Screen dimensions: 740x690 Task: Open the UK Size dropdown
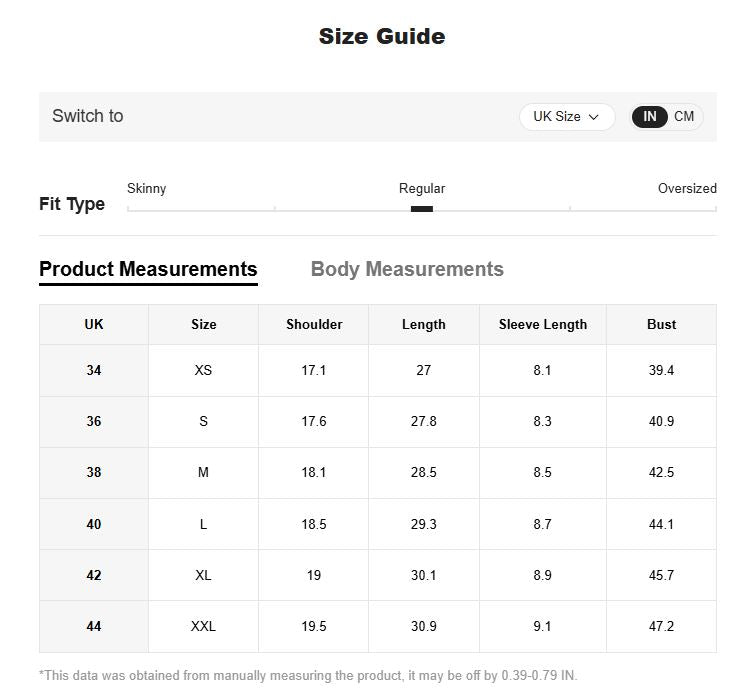click(x=567, y=117)
